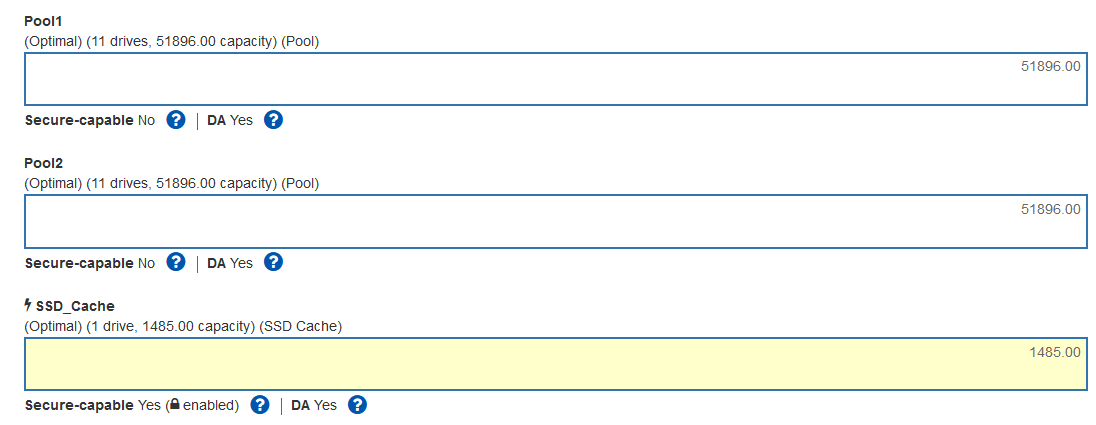Click the 1485.00 value in SSD_Cache bar
Image resolution: width=1096 pixels, height=425 pixels.
pyautogui.click(x=1054, y=352)
